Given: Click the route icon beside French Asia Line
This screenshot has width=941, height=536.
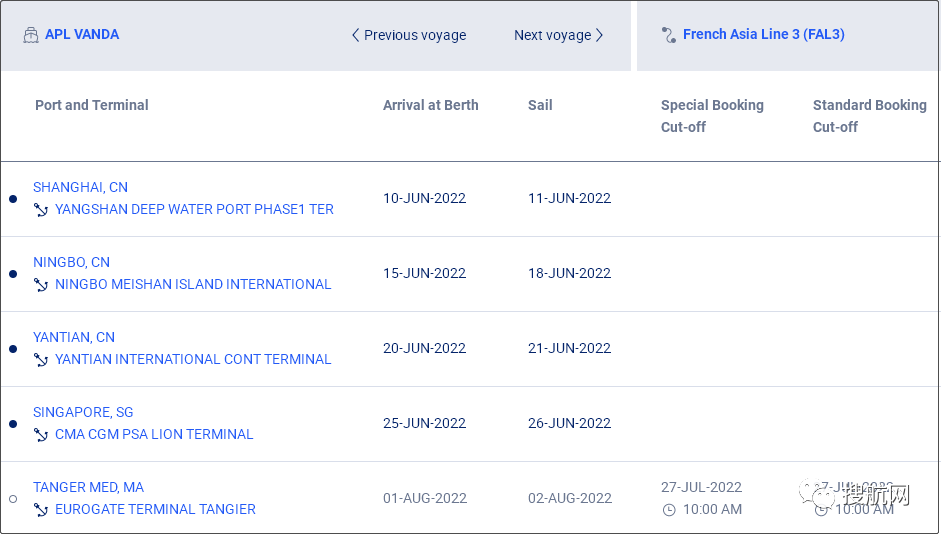Looking at the screenshot, I should click(x=669, y=35).
